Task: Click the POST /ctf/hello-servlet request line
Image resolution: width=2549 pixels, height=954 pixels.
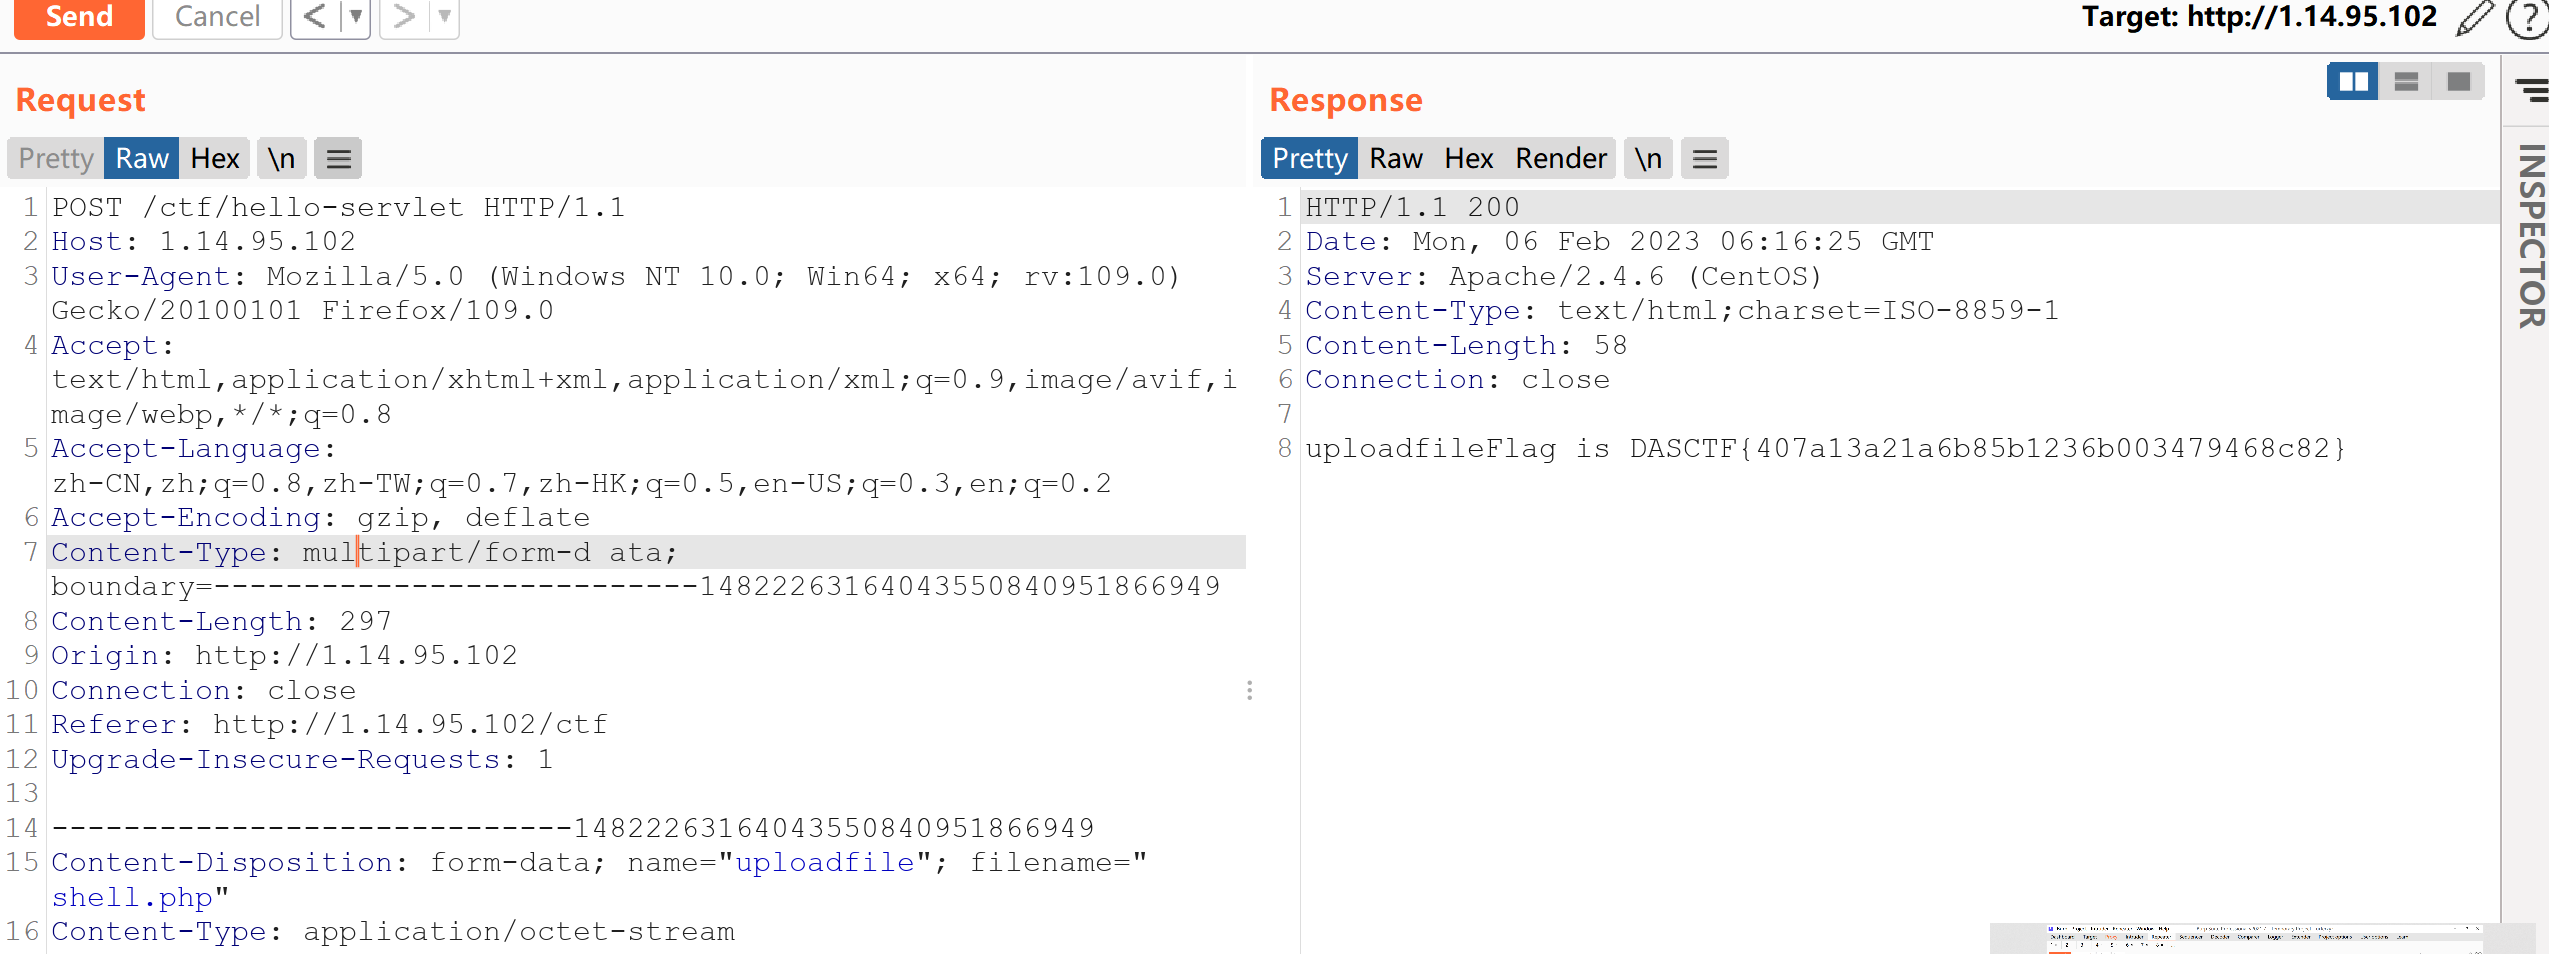Action: [338, 207]
